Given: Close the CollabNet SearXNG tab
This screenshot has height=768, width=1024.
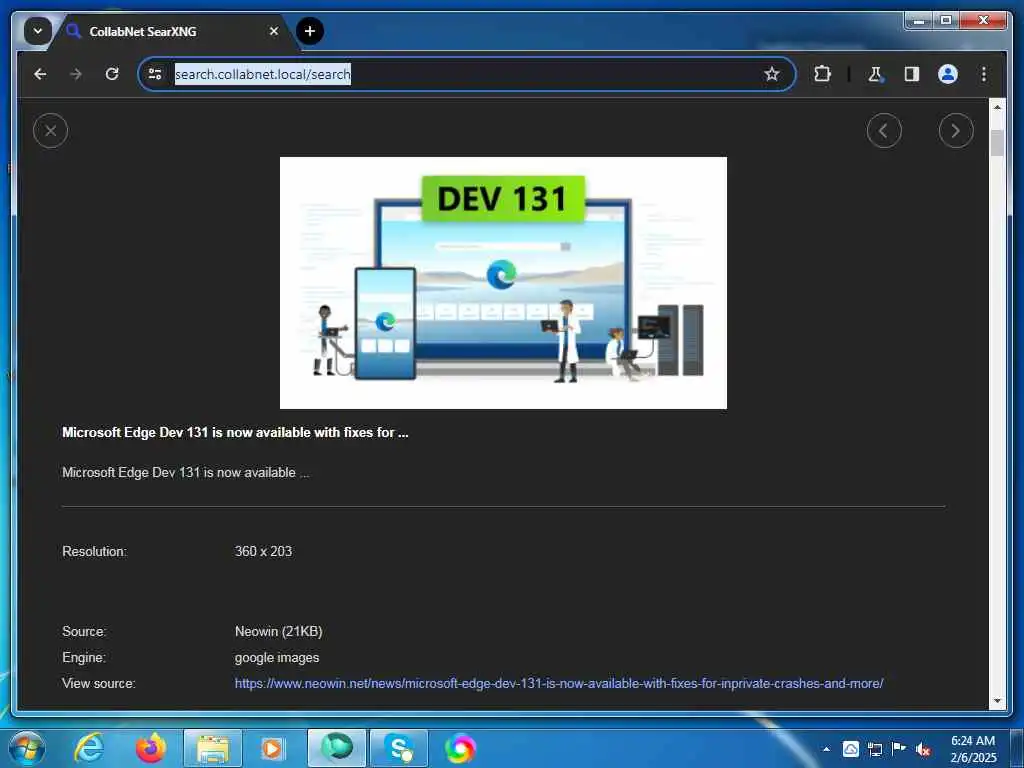Looking at the screenshot, I should point(274,31).
